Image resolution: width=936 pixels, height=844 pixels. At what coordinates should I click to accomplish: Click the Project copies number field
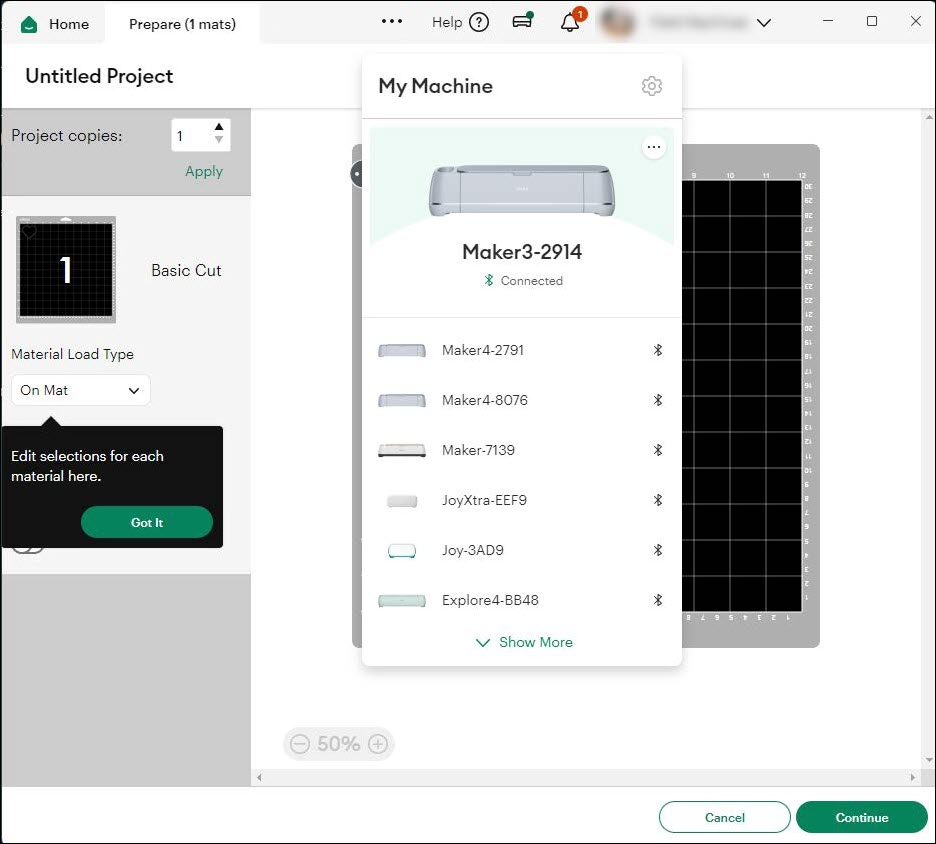pos(190,135)
